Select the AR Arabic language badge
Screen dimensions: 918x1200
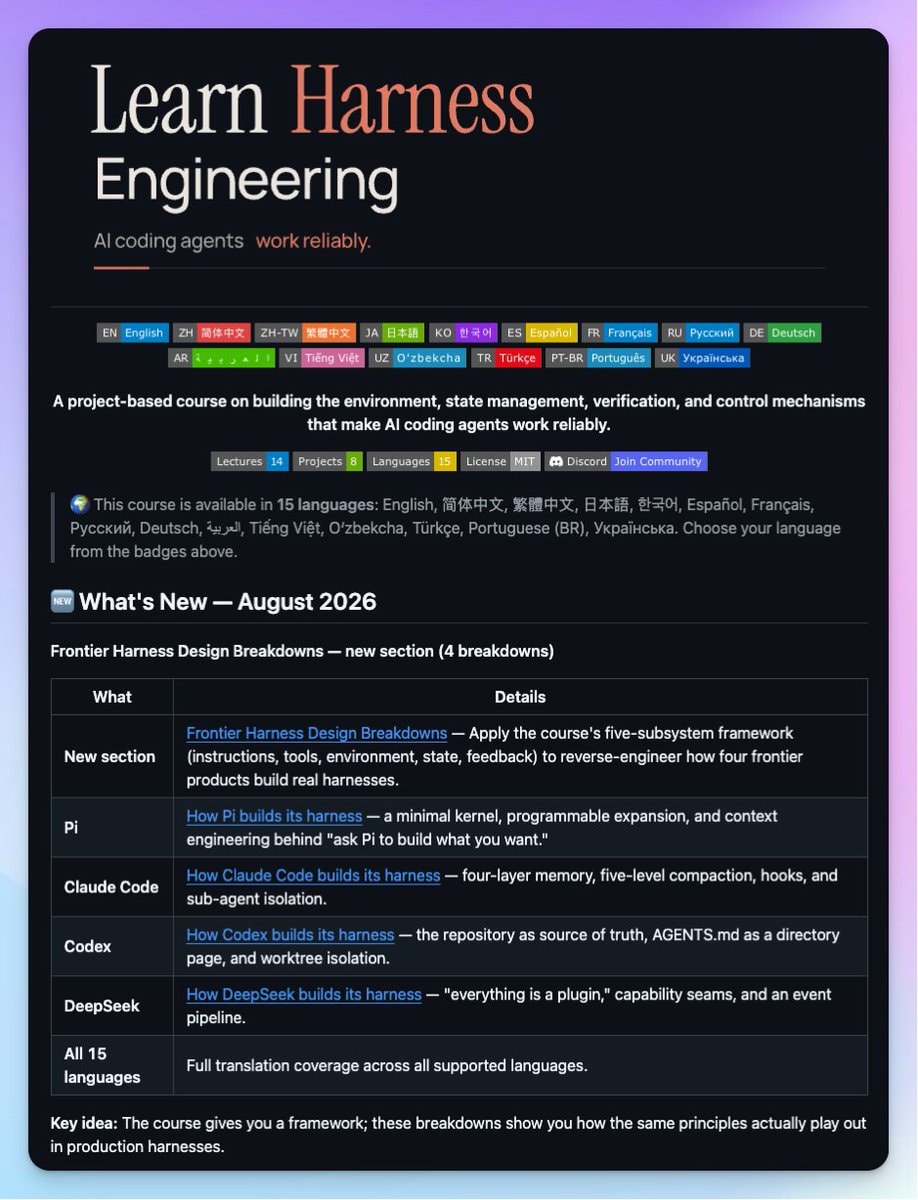tap(221, 358)
